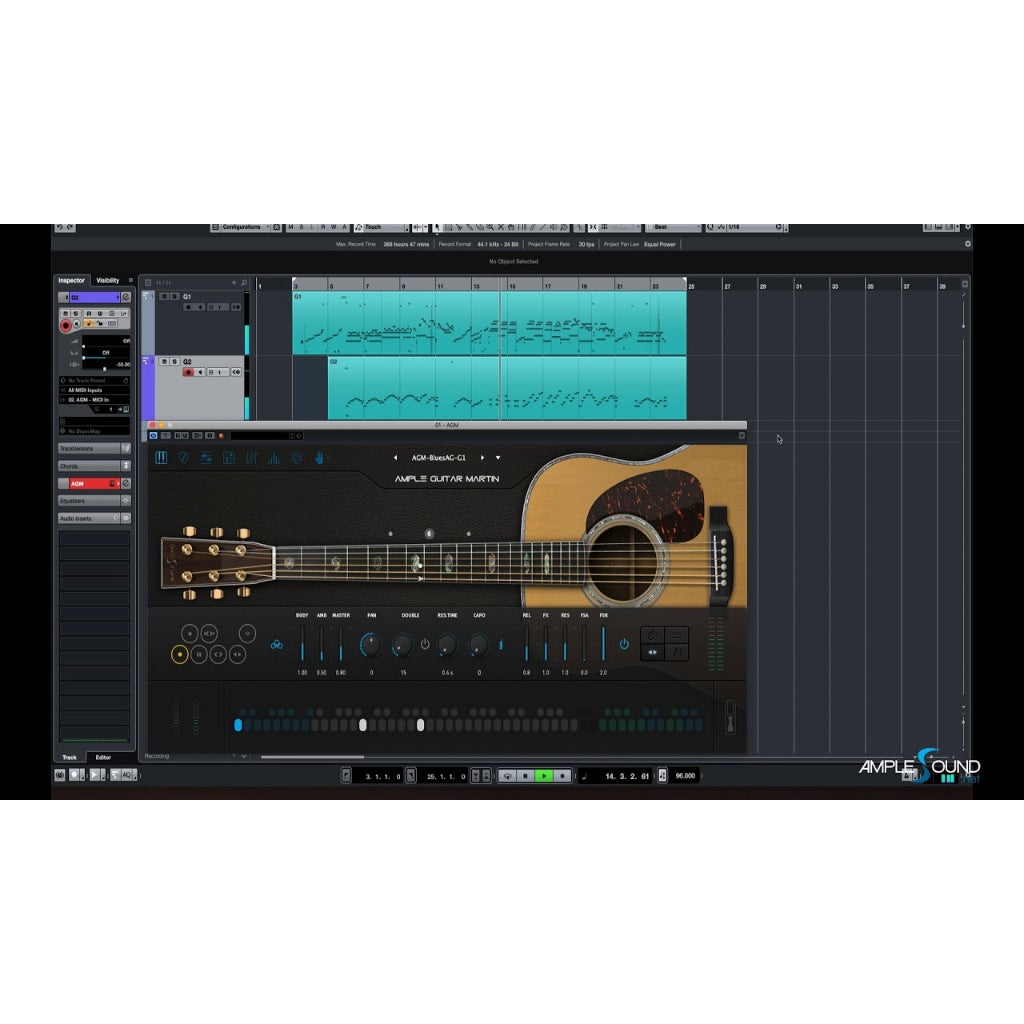Toggle the Double power switch in the plugin
The image size is (1024, 1024).
click(425, 643)
